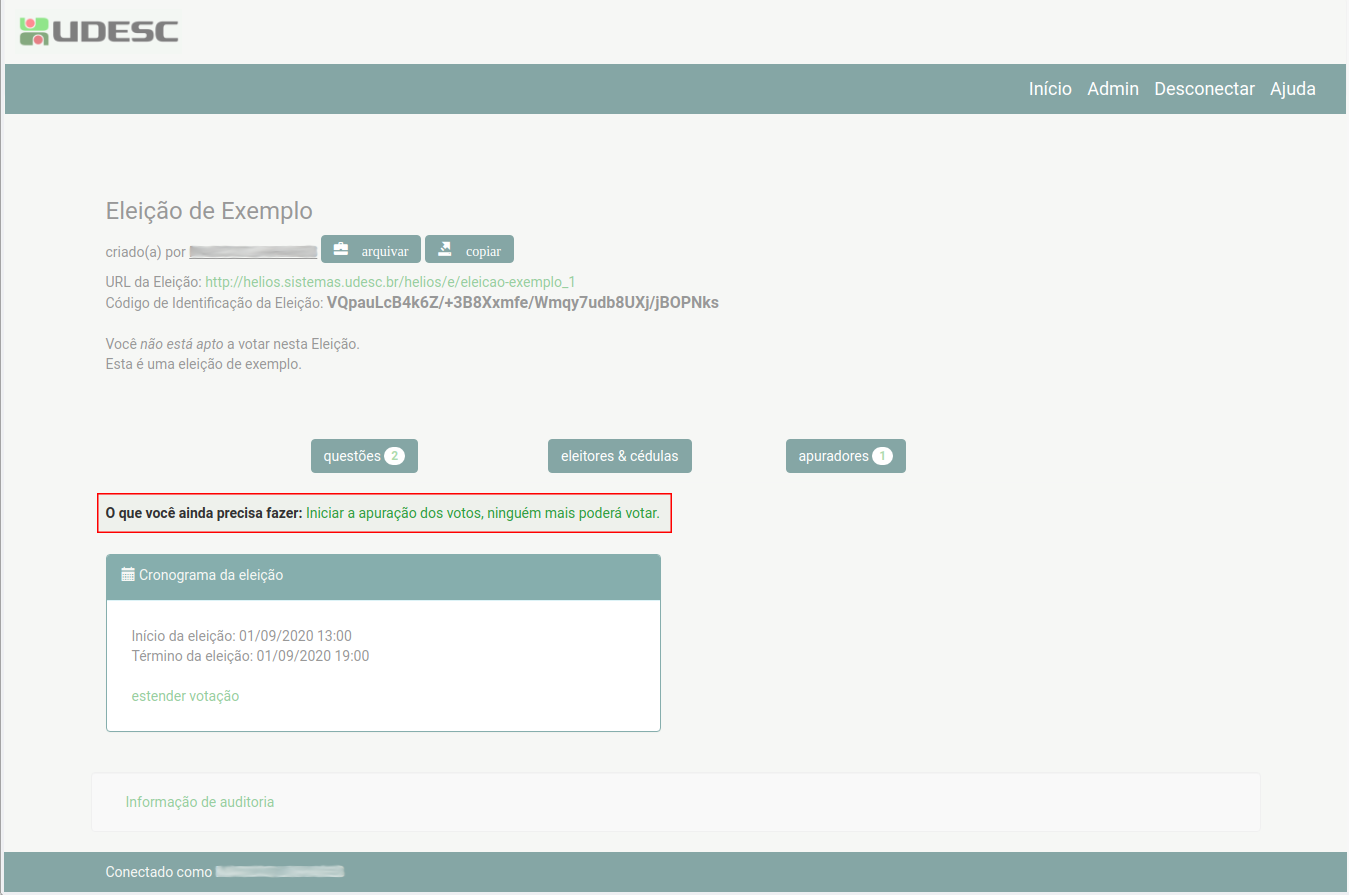
Task: Go to Início in the top navigation
Action: click(1050, 89)
